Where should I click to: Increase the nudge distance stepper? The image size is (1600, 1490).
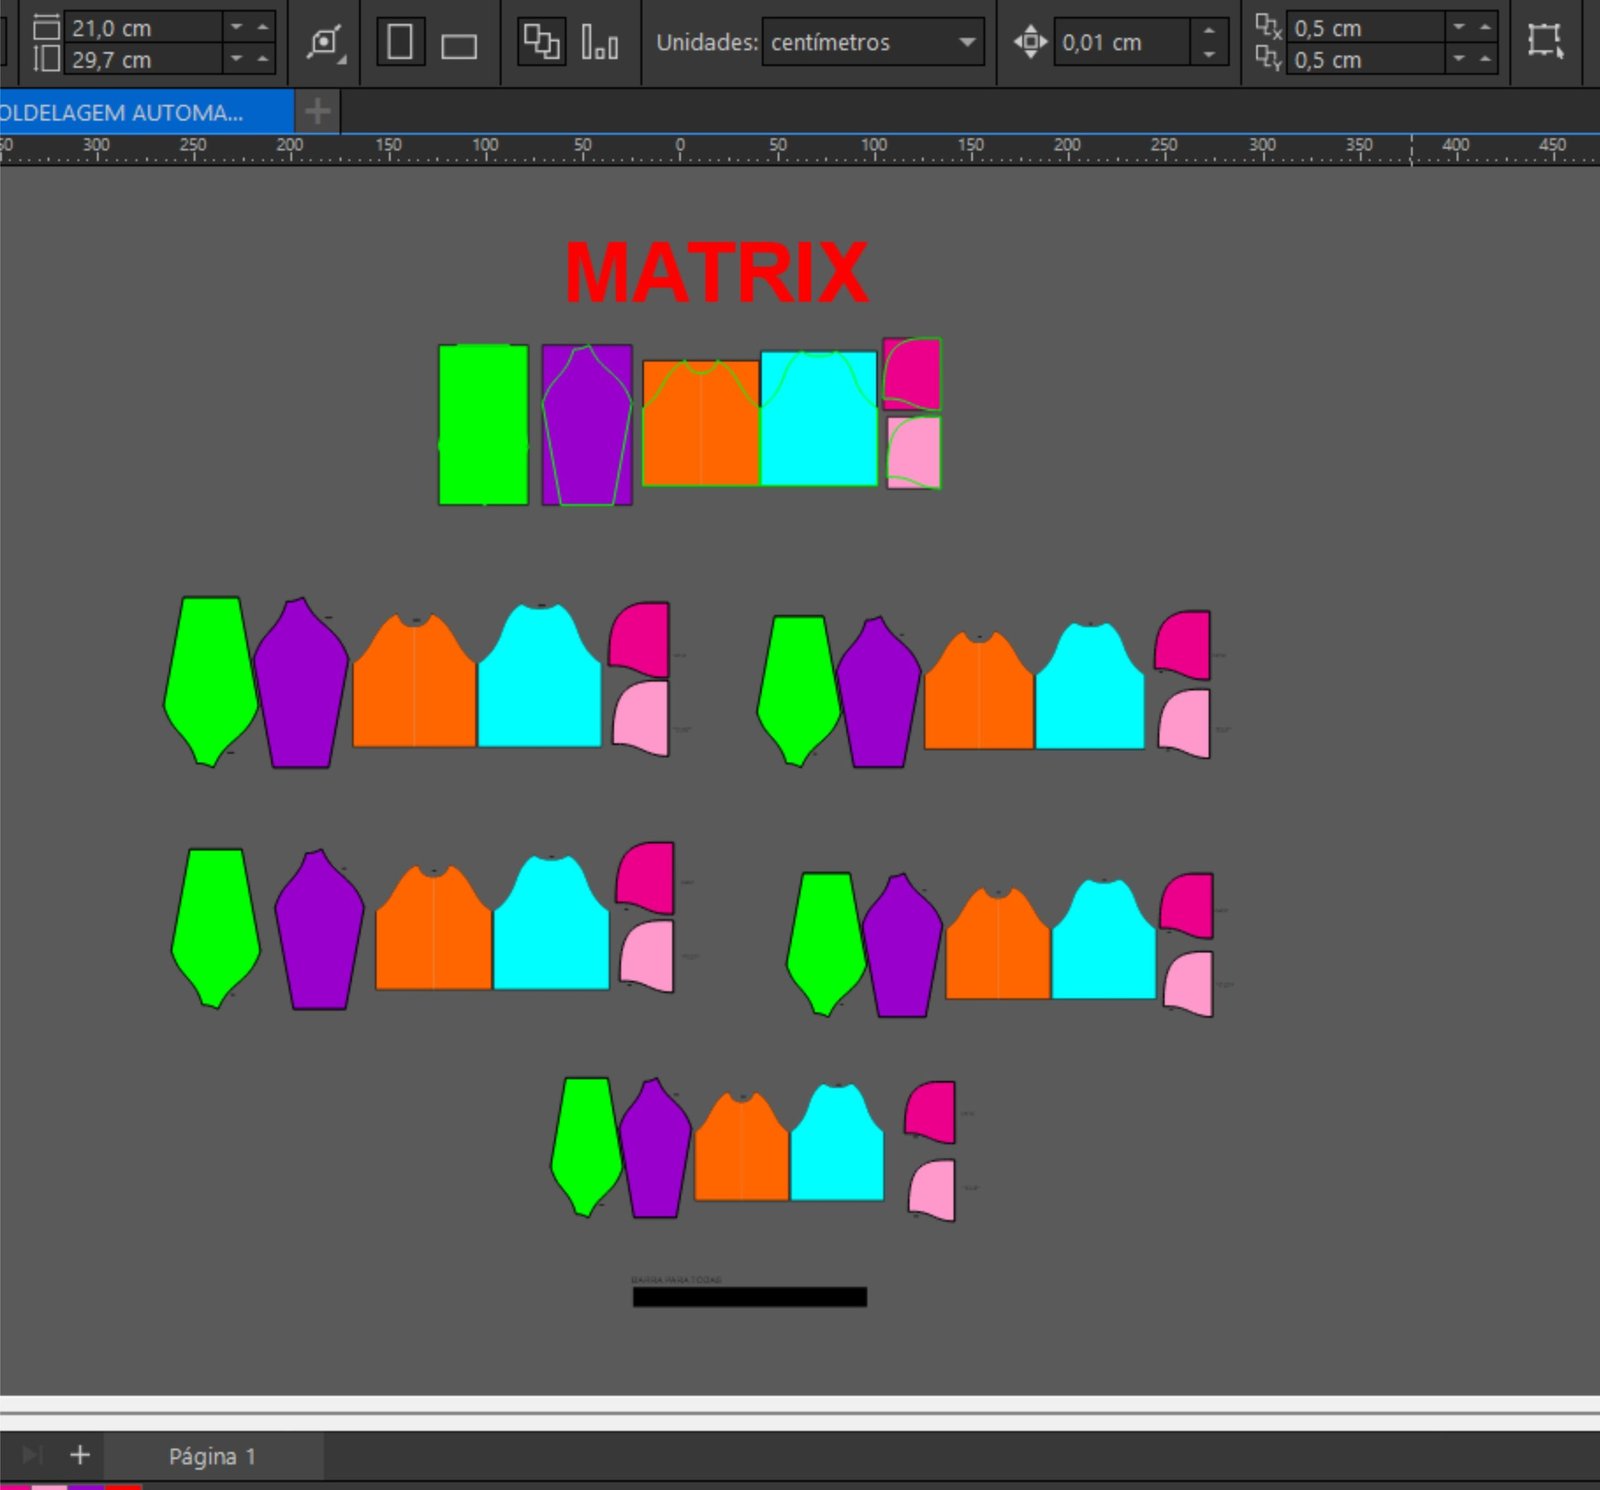click(x=1209, y=30)
